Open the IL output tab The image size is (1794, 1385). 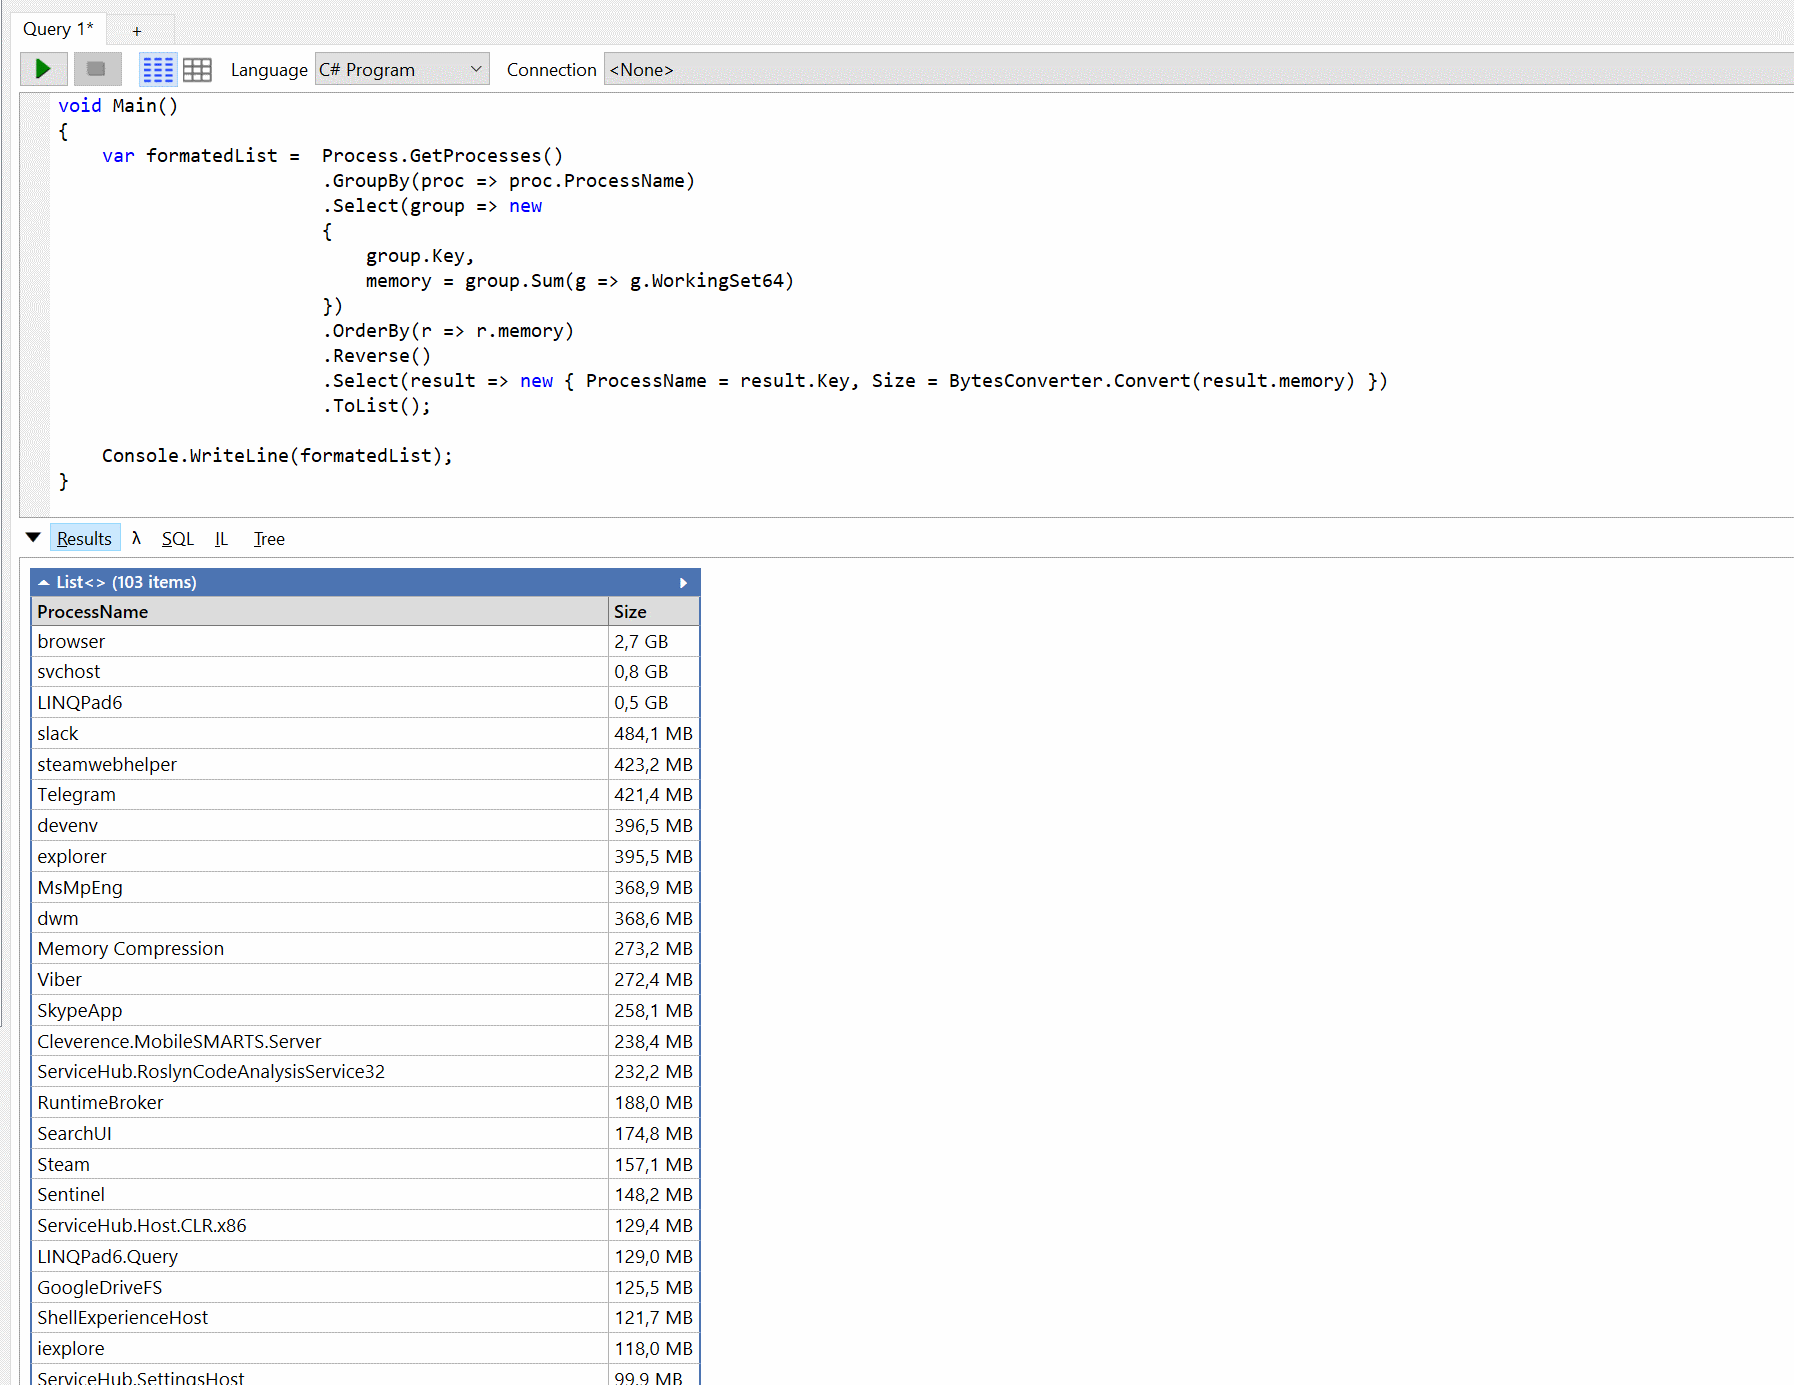click(x=221, y=539)
